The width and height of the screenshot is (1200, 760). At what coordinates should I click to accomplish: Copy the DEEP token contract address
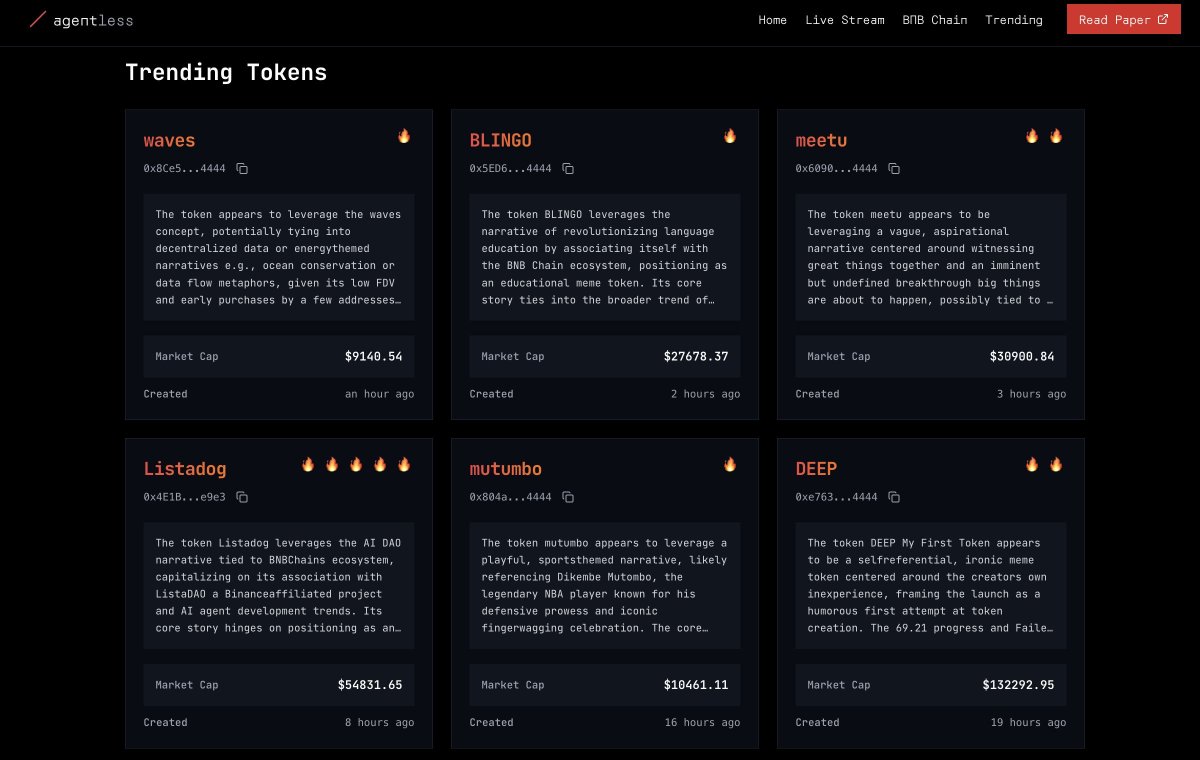pos(893,497)
